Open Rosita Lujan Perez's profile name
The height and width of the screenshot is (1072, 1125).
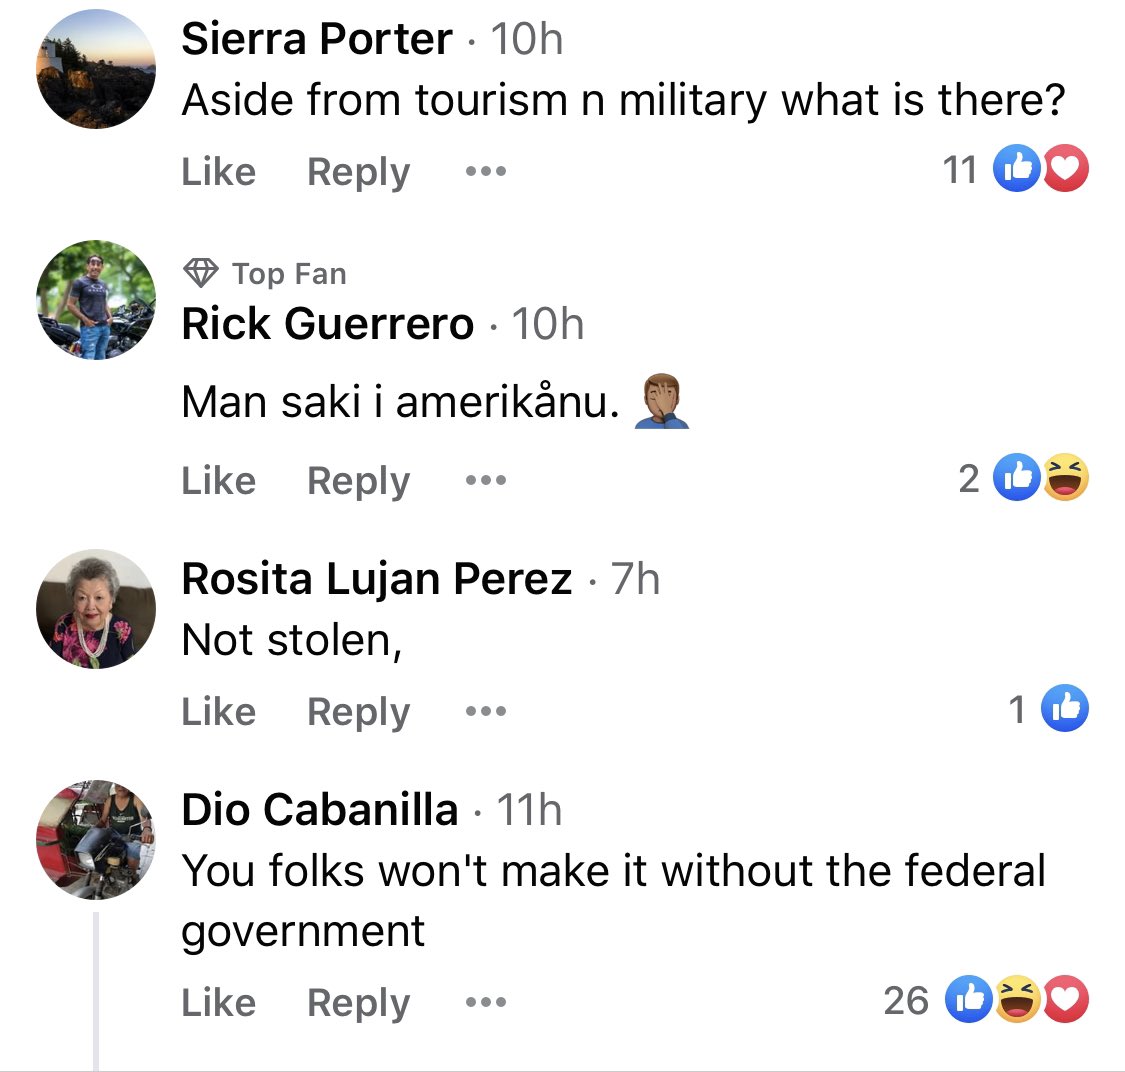(x=377, y=579)
